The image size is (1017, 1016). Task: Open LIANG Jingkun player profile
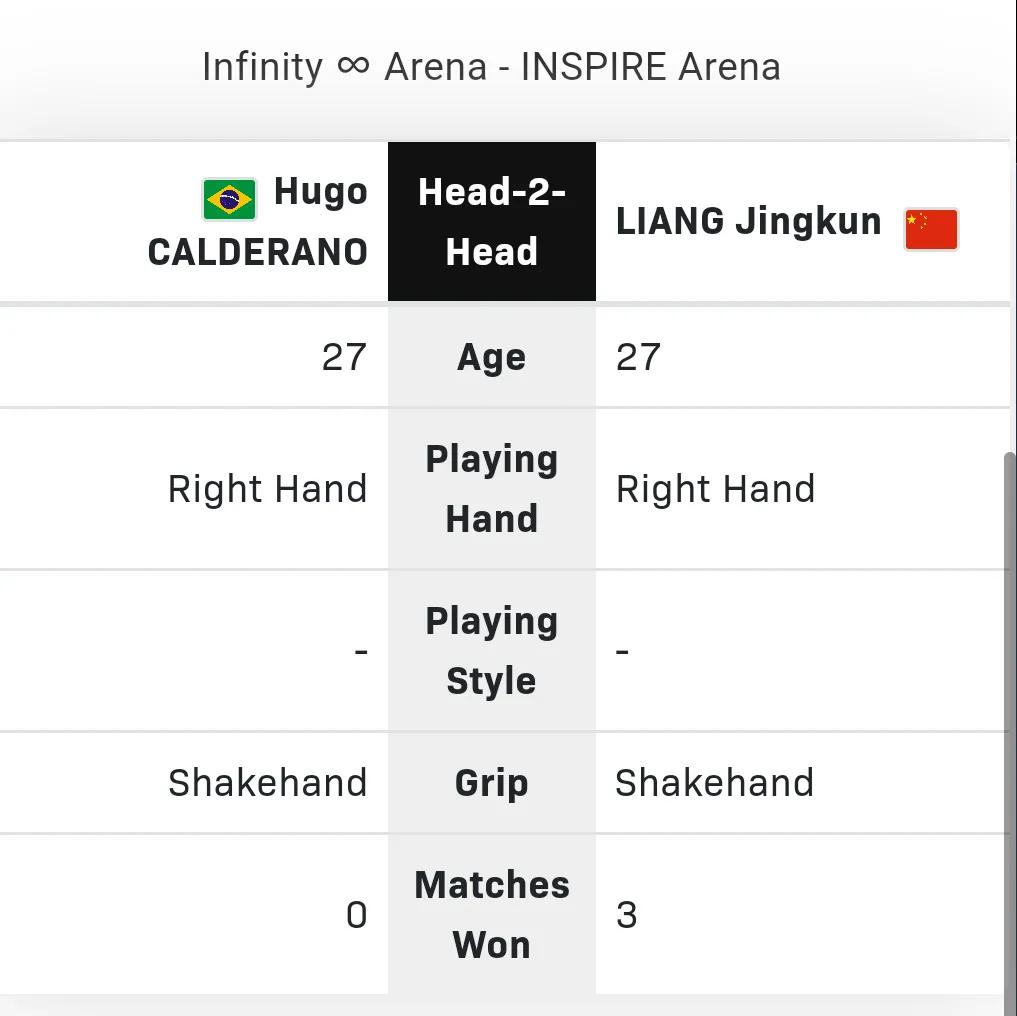pyautogui.click(x=748, y=221)
